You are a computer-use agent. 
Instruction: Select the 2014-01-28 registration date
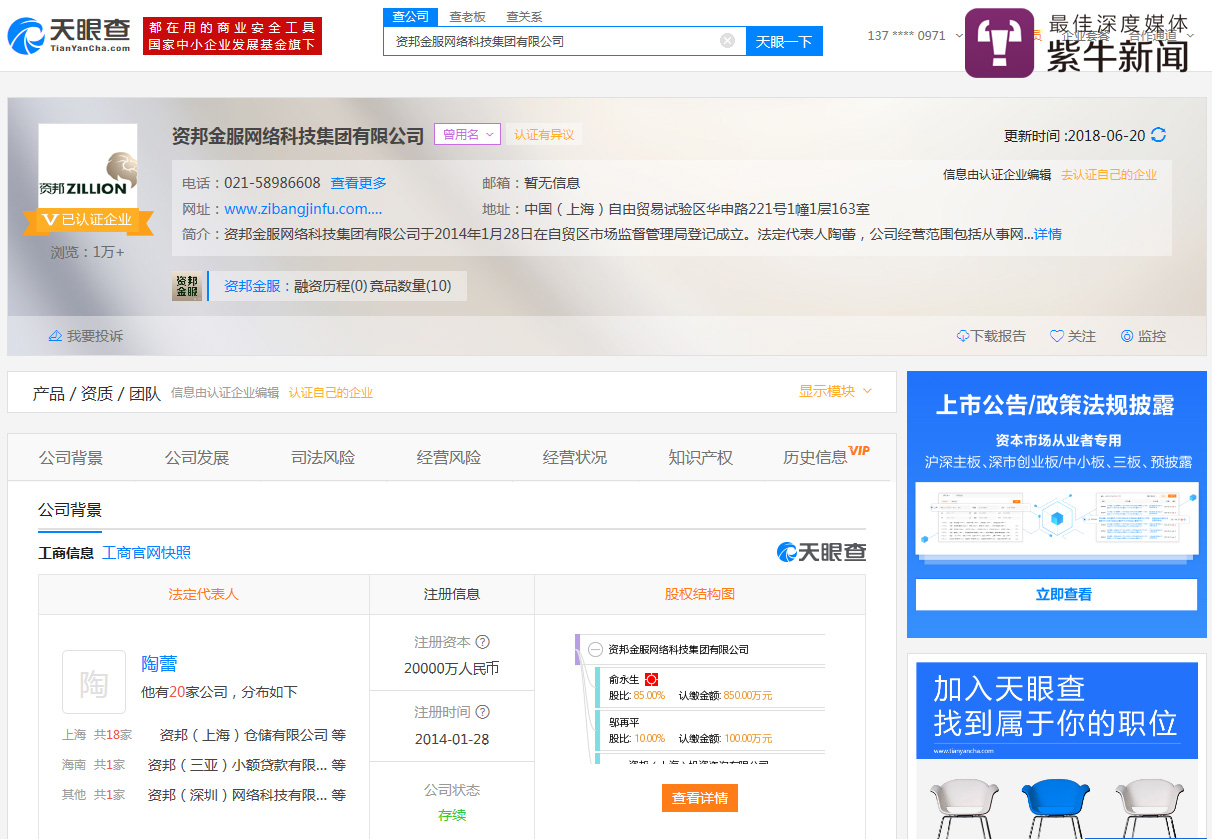tap(452, 739)
